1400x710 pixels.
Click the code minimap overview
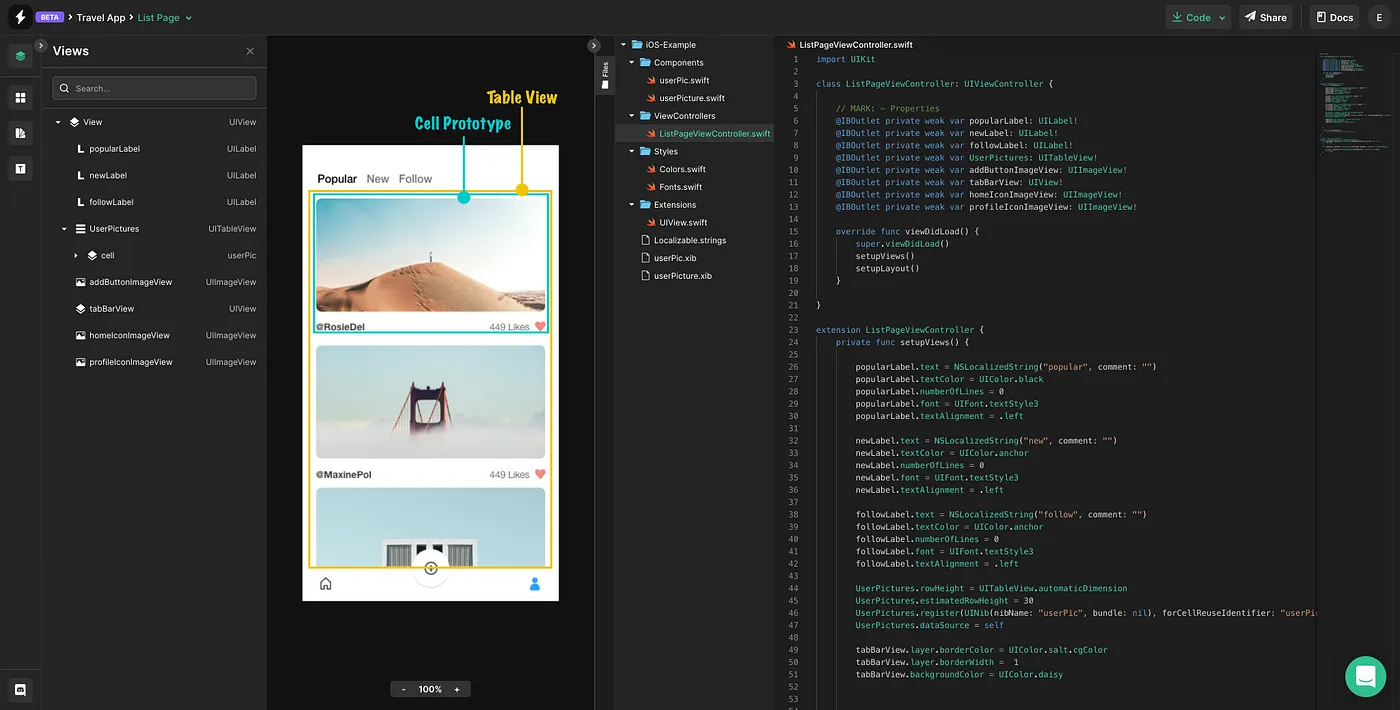coord(1355,105)
